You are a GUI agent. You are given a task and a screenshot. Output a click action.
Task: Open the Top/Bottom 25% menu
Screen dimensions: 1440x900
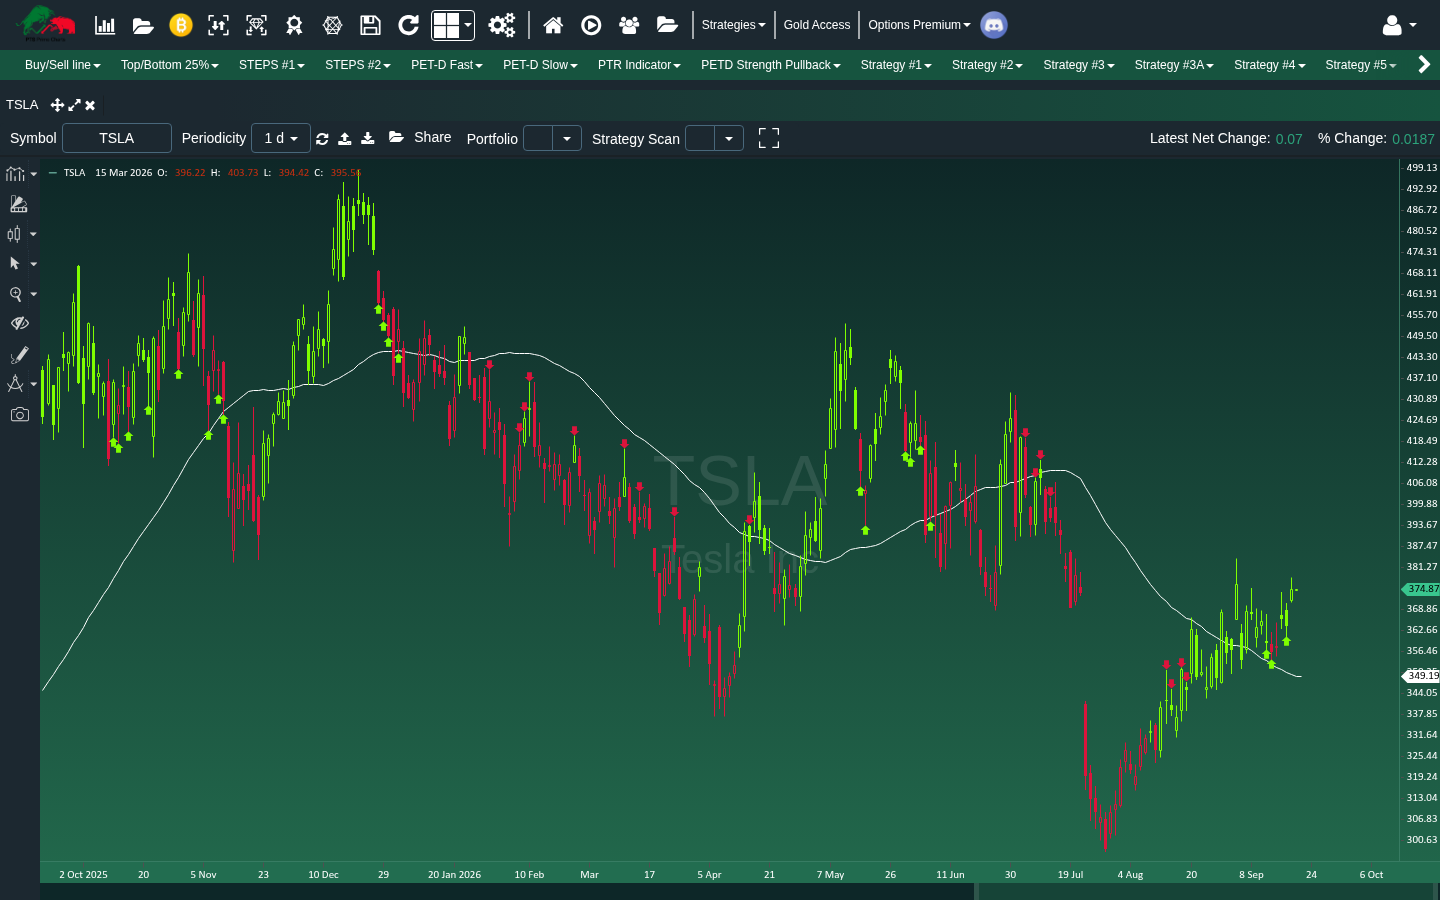click(170, 65)
